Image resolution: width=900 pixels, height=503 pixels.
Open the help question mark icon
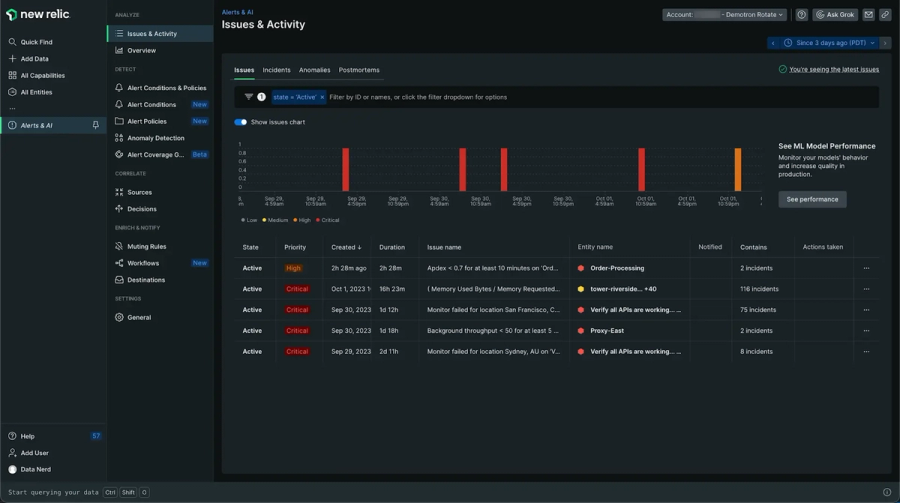[x=801, y=15]
